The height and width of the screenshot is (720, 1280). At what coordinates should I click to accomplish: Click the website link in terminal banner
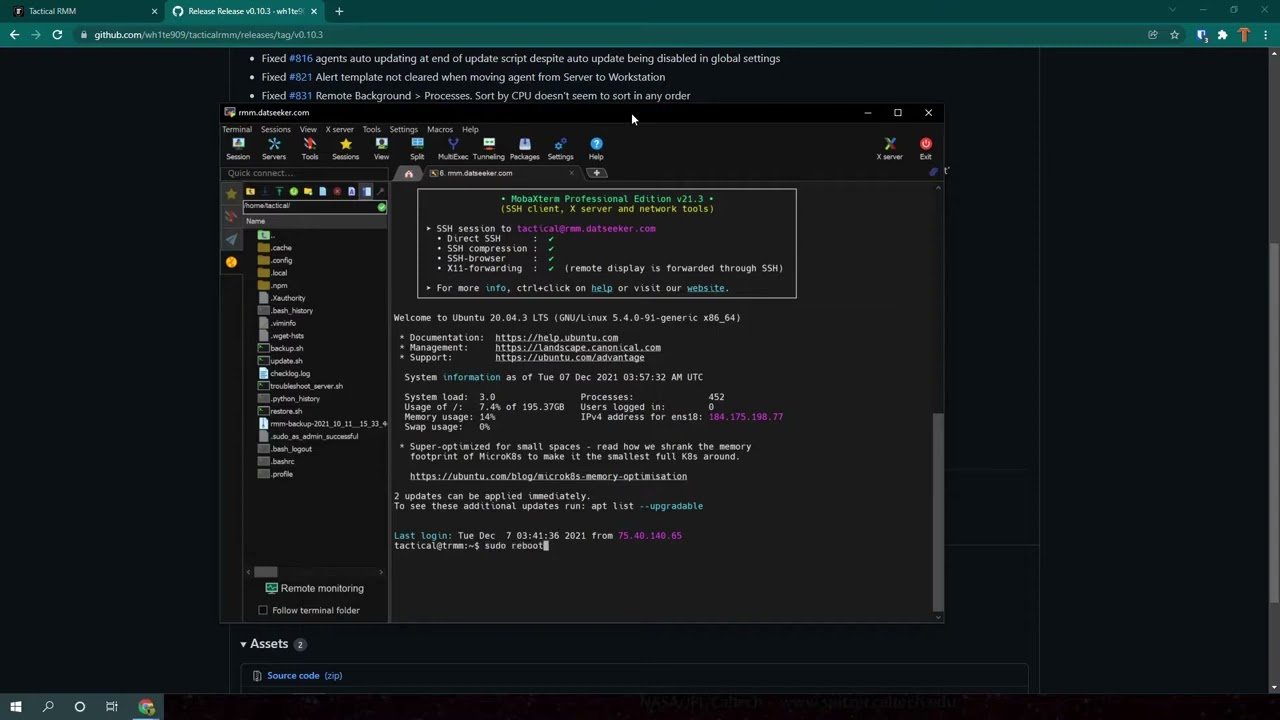tap(705, 288)
